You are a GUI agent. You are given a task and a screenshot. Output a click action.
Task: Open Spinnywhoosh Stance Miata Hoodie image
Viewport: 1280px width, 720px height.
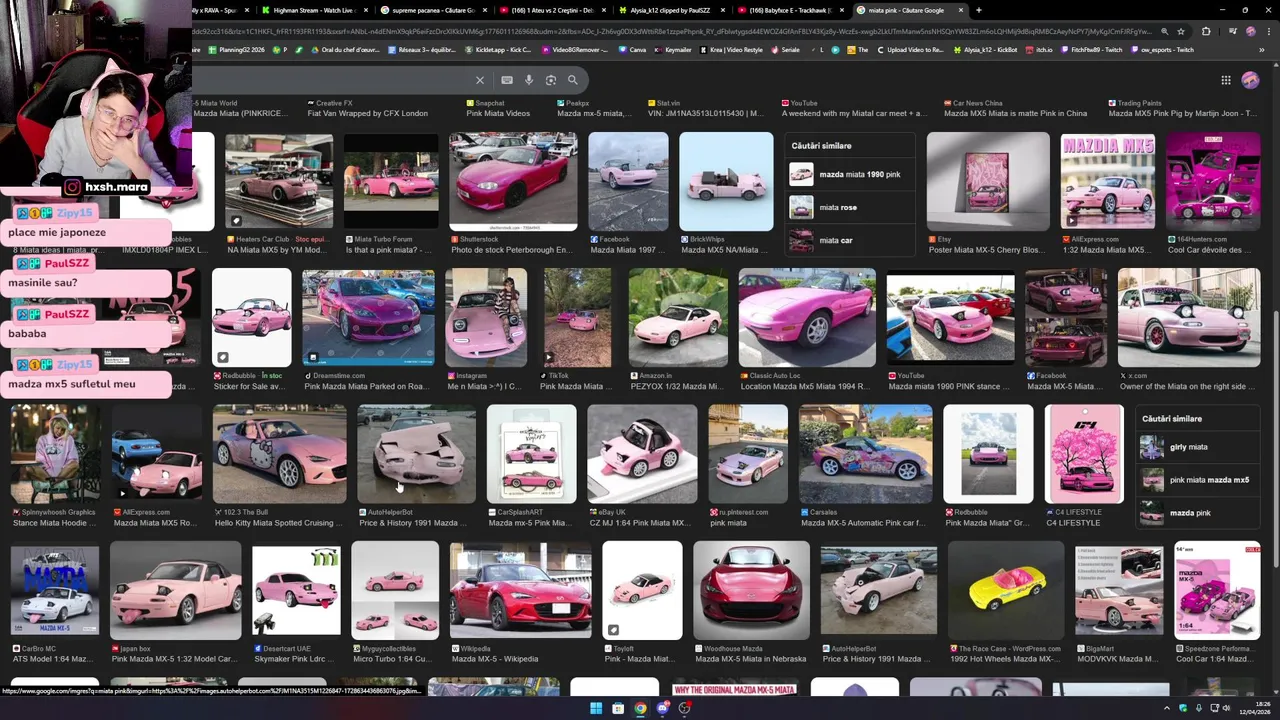tap(55, 453)
